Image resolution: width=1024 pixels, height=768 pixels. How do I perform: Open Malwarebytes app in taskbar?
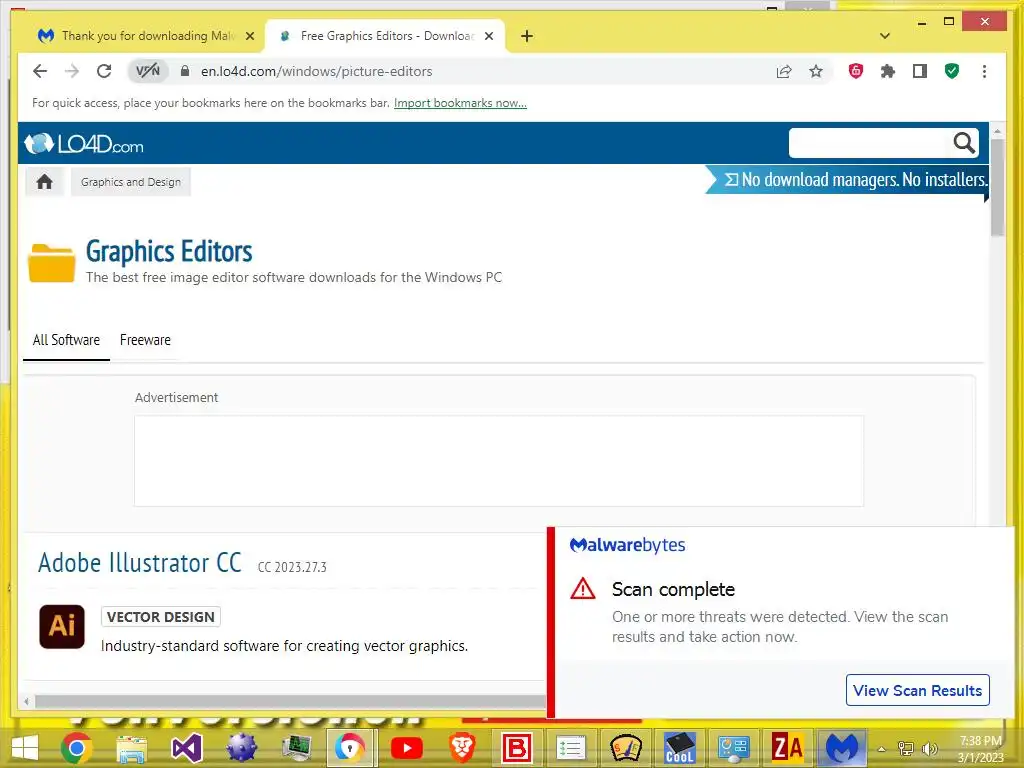pyautogui.click(x=842, y=748)
